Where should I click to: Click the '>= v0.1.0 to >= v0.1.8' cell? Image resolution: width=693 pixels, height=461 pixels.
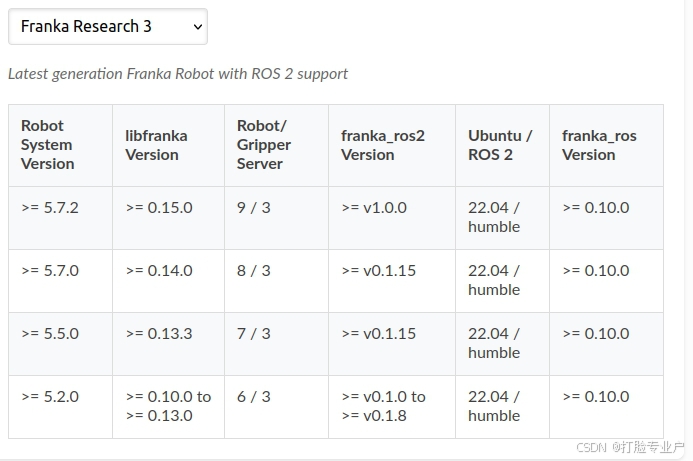tap(383, 406)
